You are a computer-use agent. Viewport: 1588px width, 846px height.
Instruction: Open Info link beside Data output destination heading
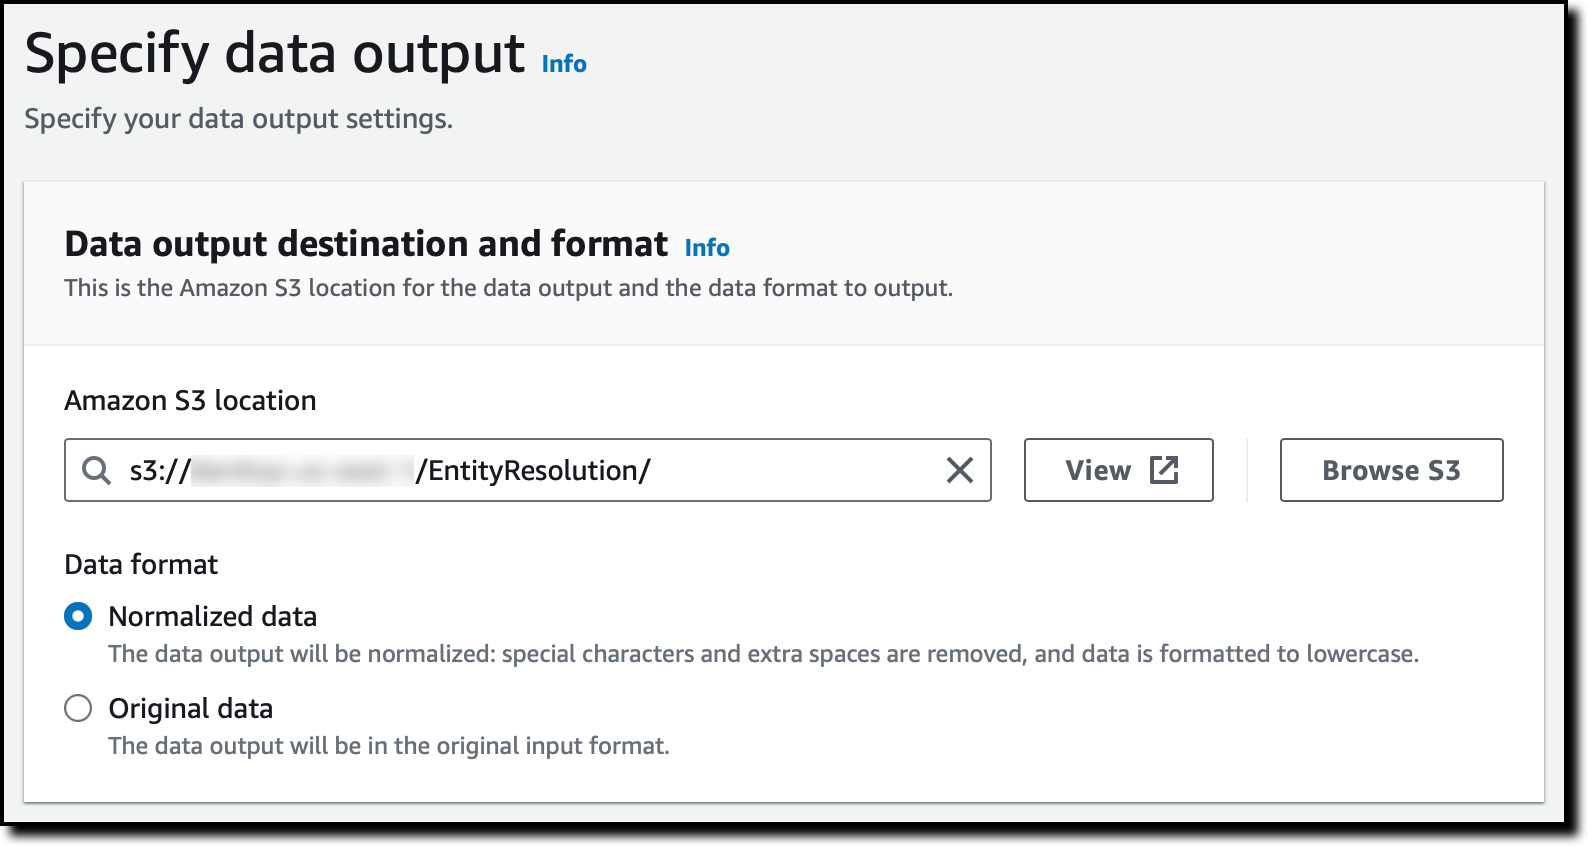pyautogui.click(x=707, y=248)
